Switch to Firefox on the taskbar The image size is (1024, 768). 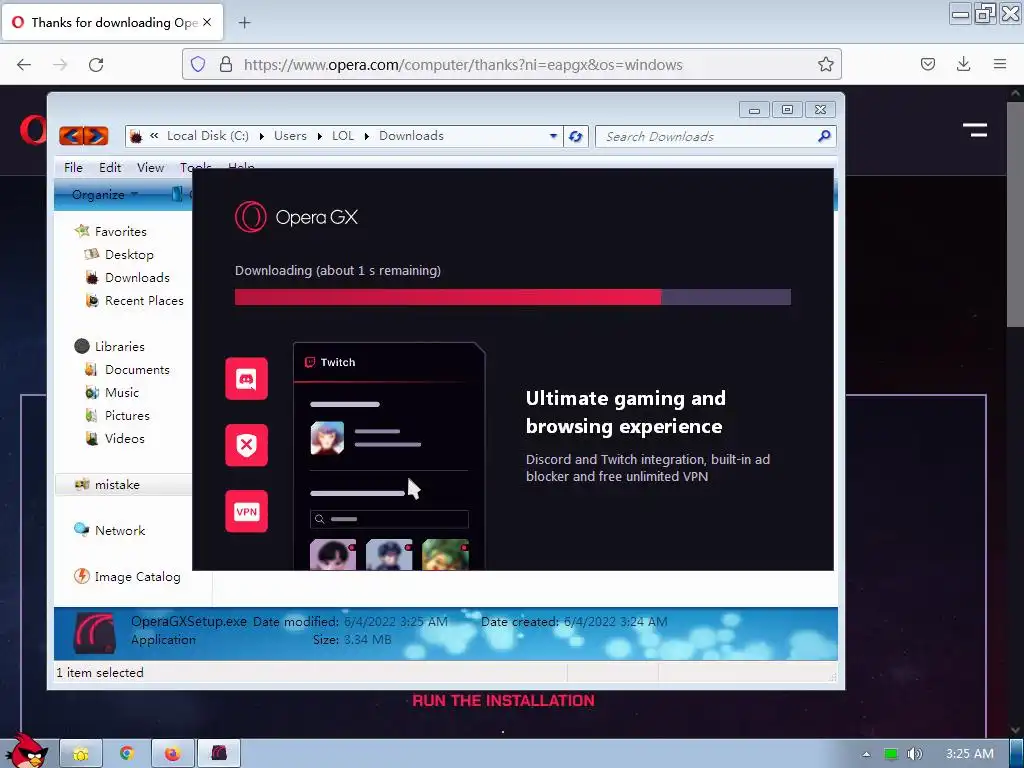coord(172,754)
